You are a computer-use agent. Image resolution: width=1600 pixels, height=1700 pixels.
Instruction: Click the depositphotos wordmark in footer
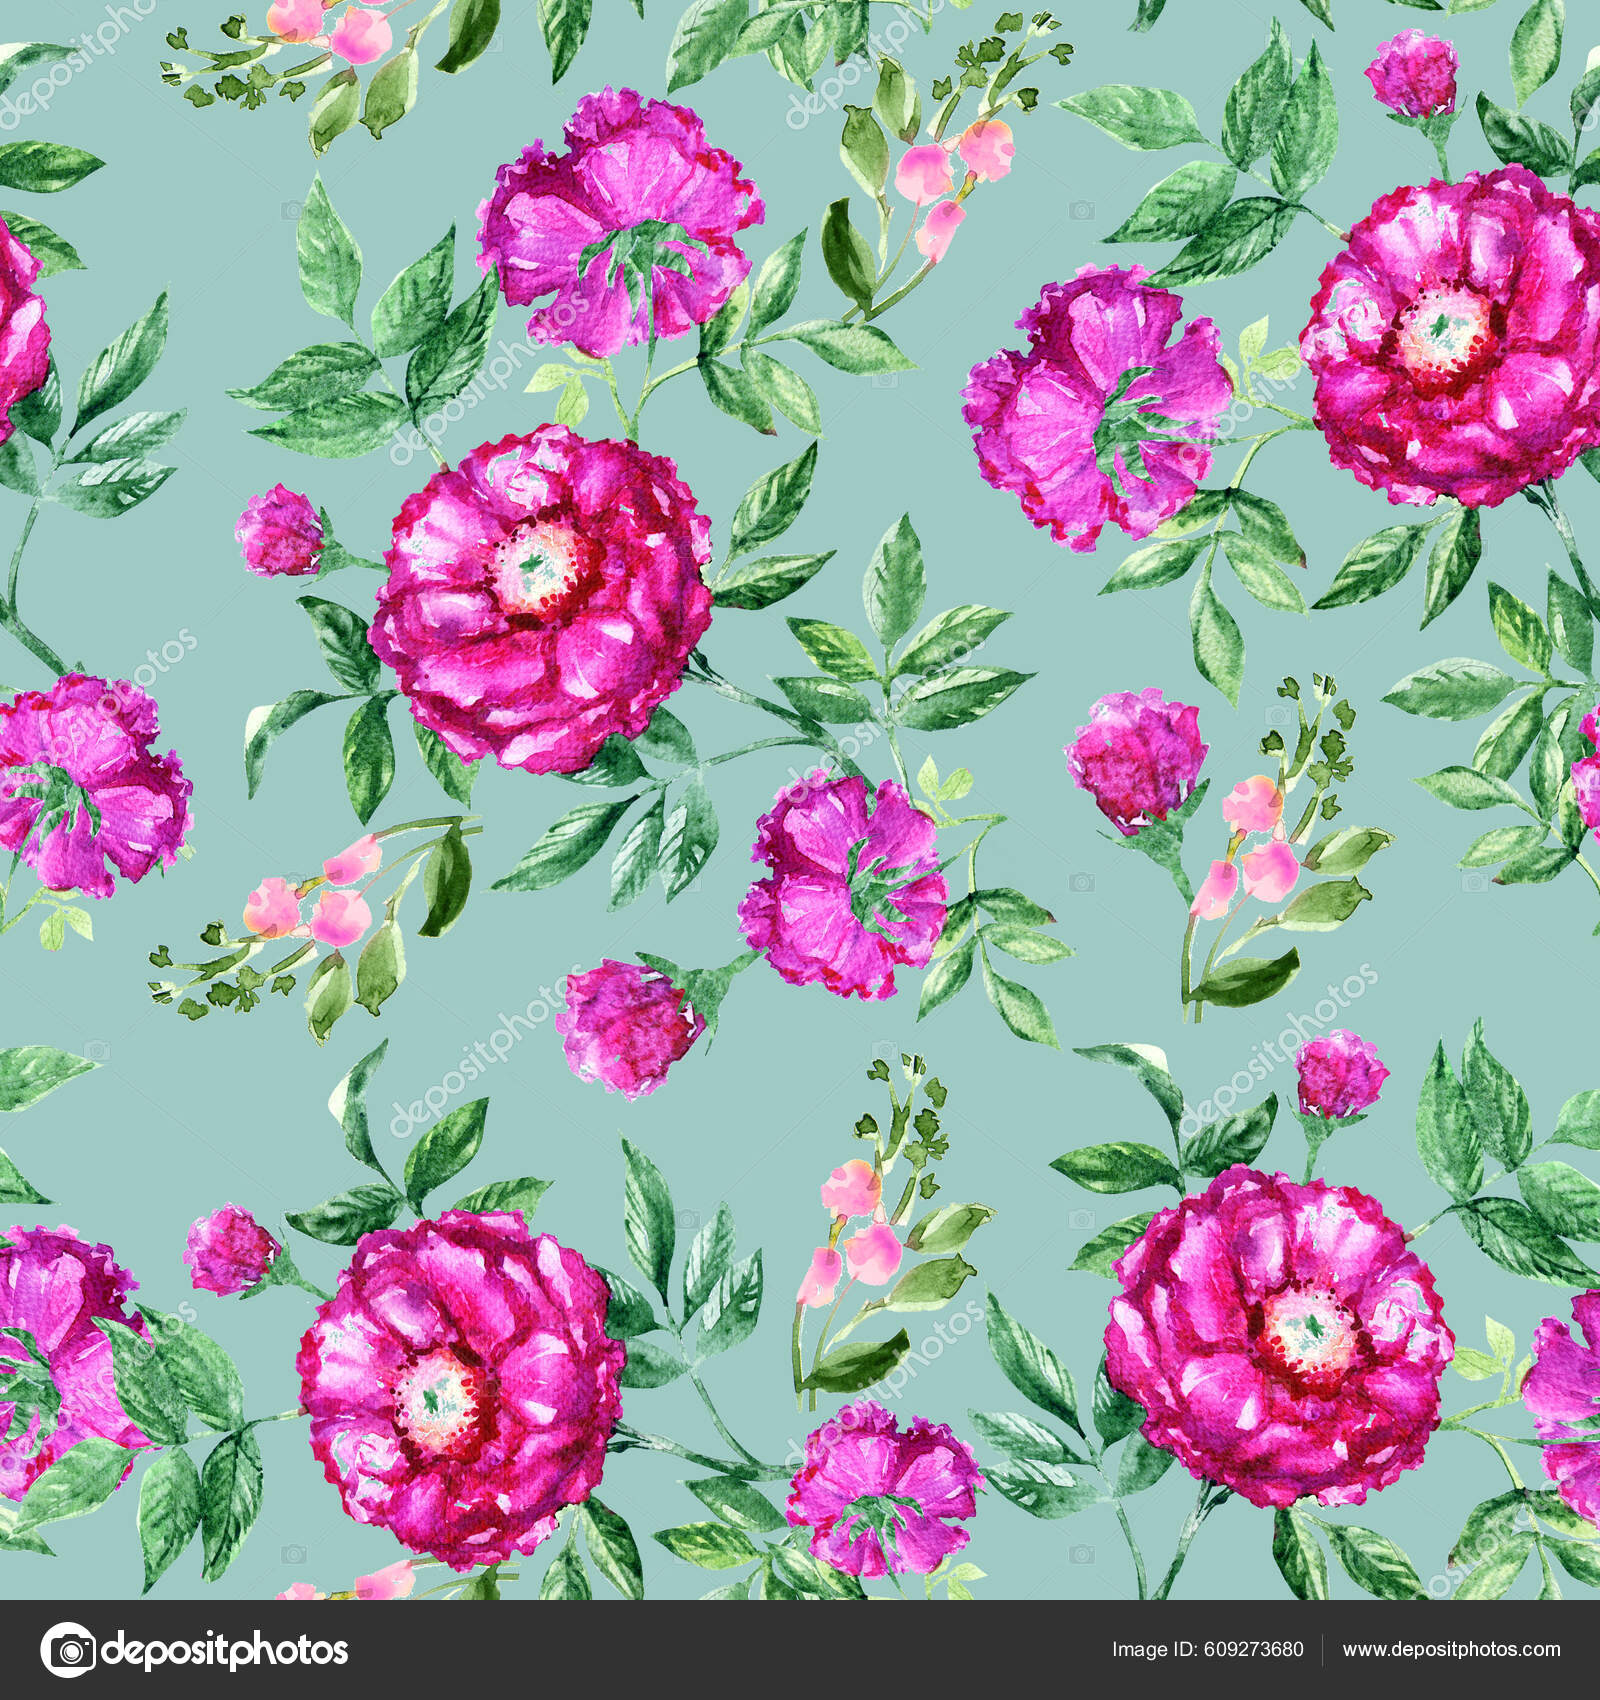pos(226,1651)
